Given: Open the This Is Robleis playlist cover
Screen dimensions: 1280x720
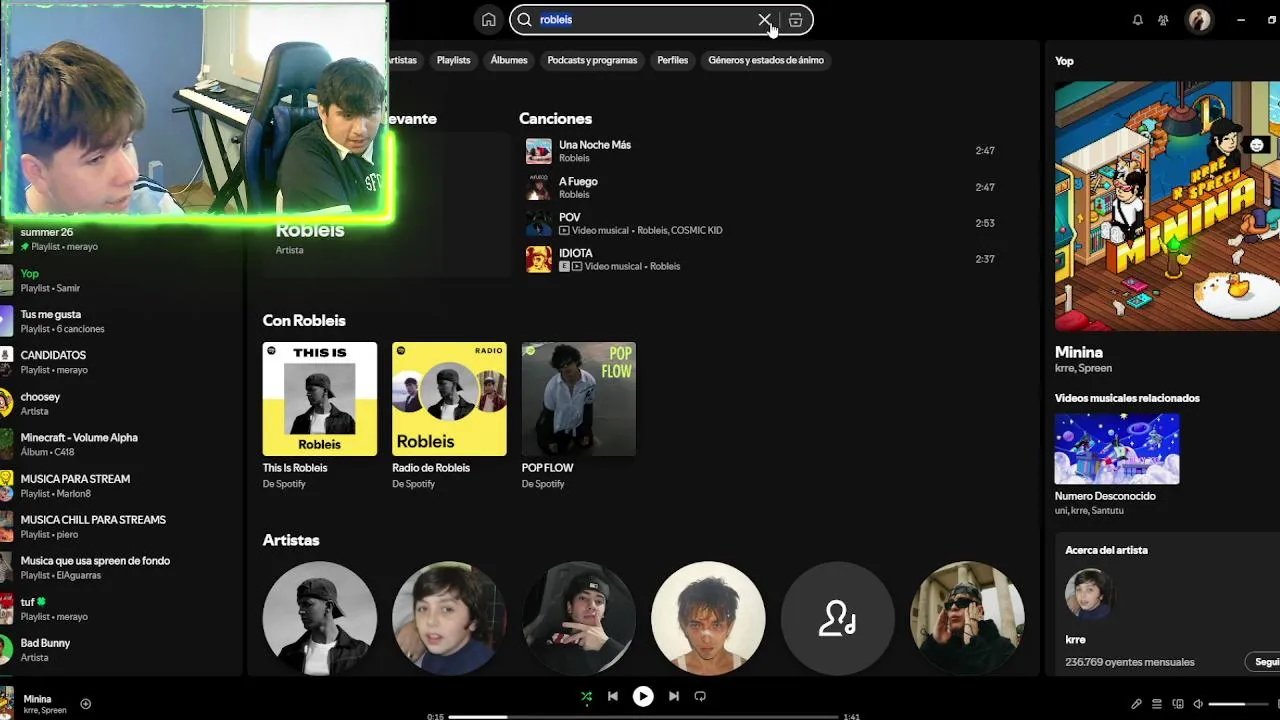Looking at the screenshot, I should (x=320, y=399).
